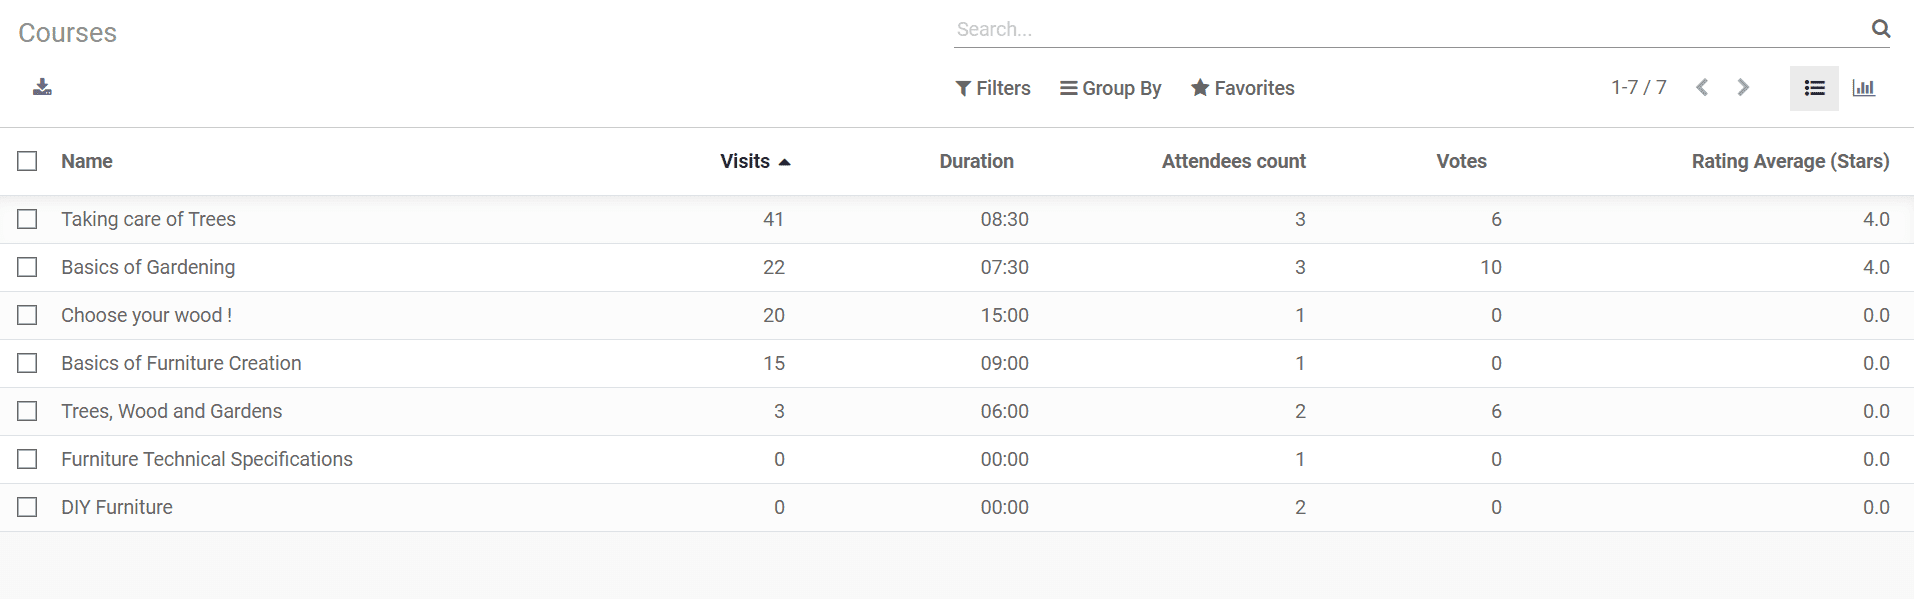Open the Basics of Gardening course

point(148,267)
